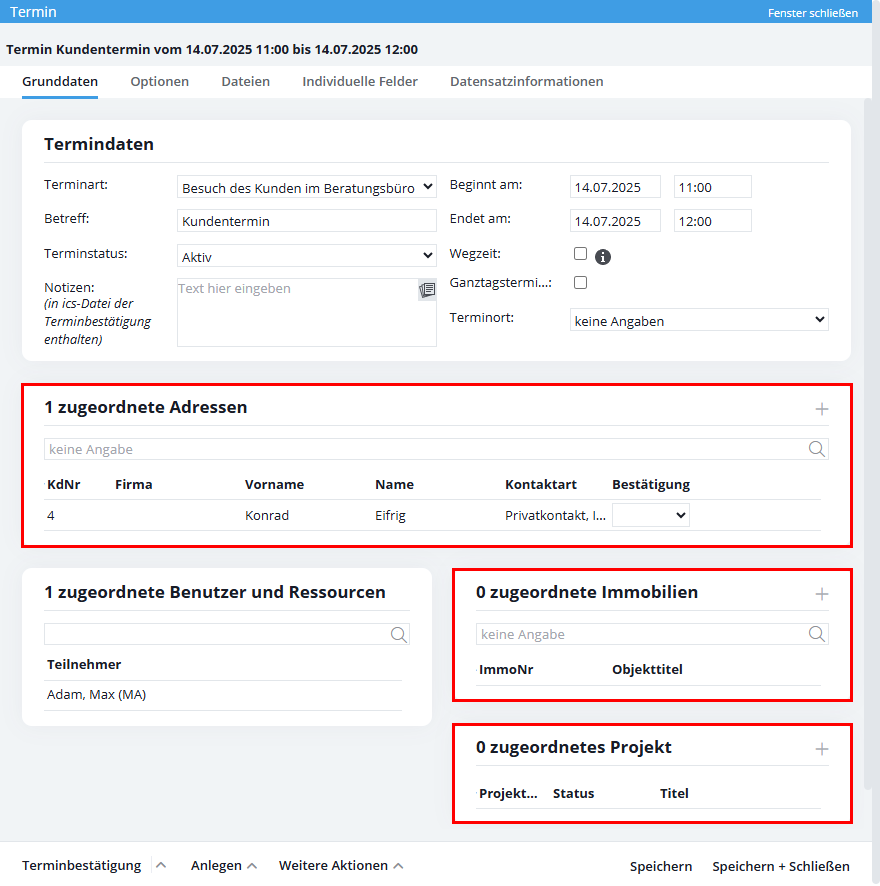Expand the Weitere Aktionen menu
This screenshot has width=880, height=886.
click(340, 866)
